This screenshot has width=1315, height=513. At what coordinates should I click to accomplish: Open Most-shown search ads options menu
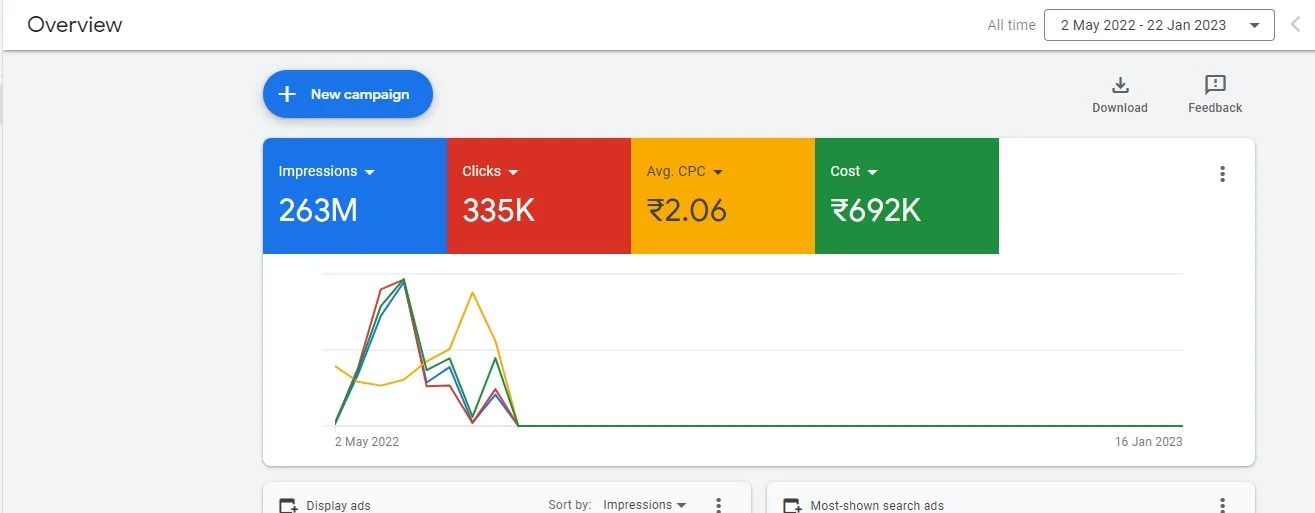click(x=1222, y=505)
